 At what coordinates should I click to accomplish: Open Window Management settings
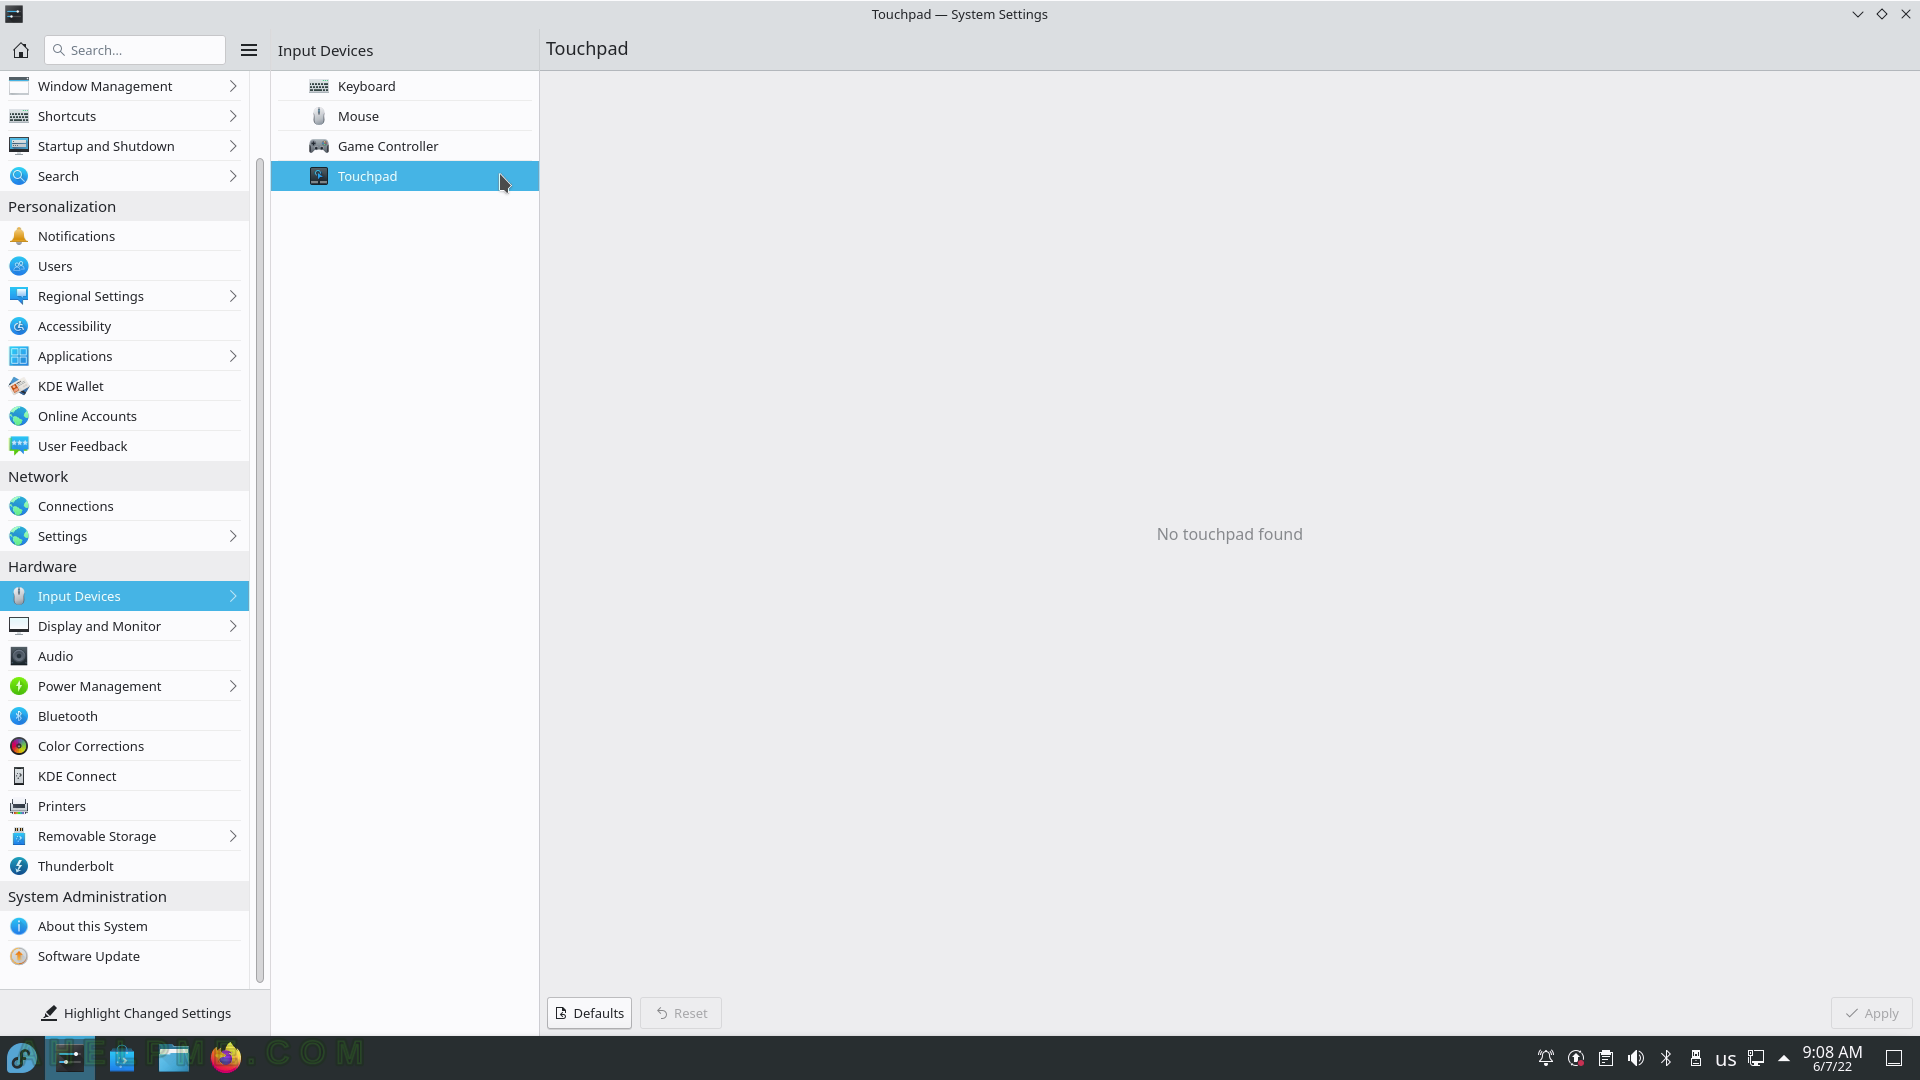coord(124,86)
